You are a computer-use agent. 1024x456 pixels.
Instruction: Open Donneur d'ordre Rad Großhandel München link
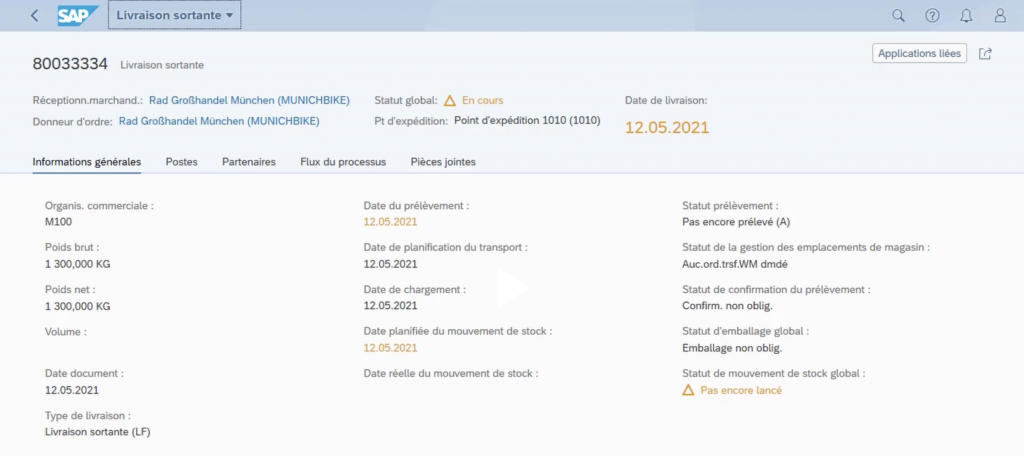(x=219, y=121)
